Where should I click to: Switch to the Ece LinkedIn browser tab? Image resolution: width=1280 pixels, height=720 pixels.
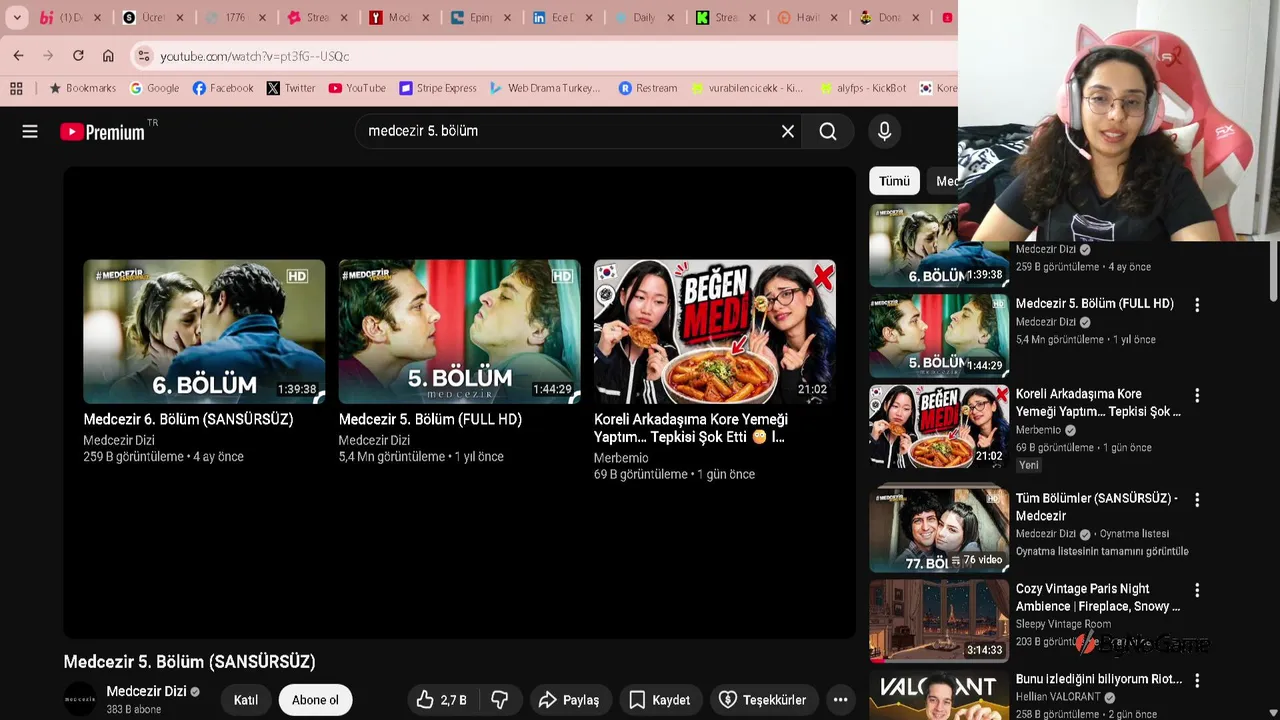[x=563, y=17]
